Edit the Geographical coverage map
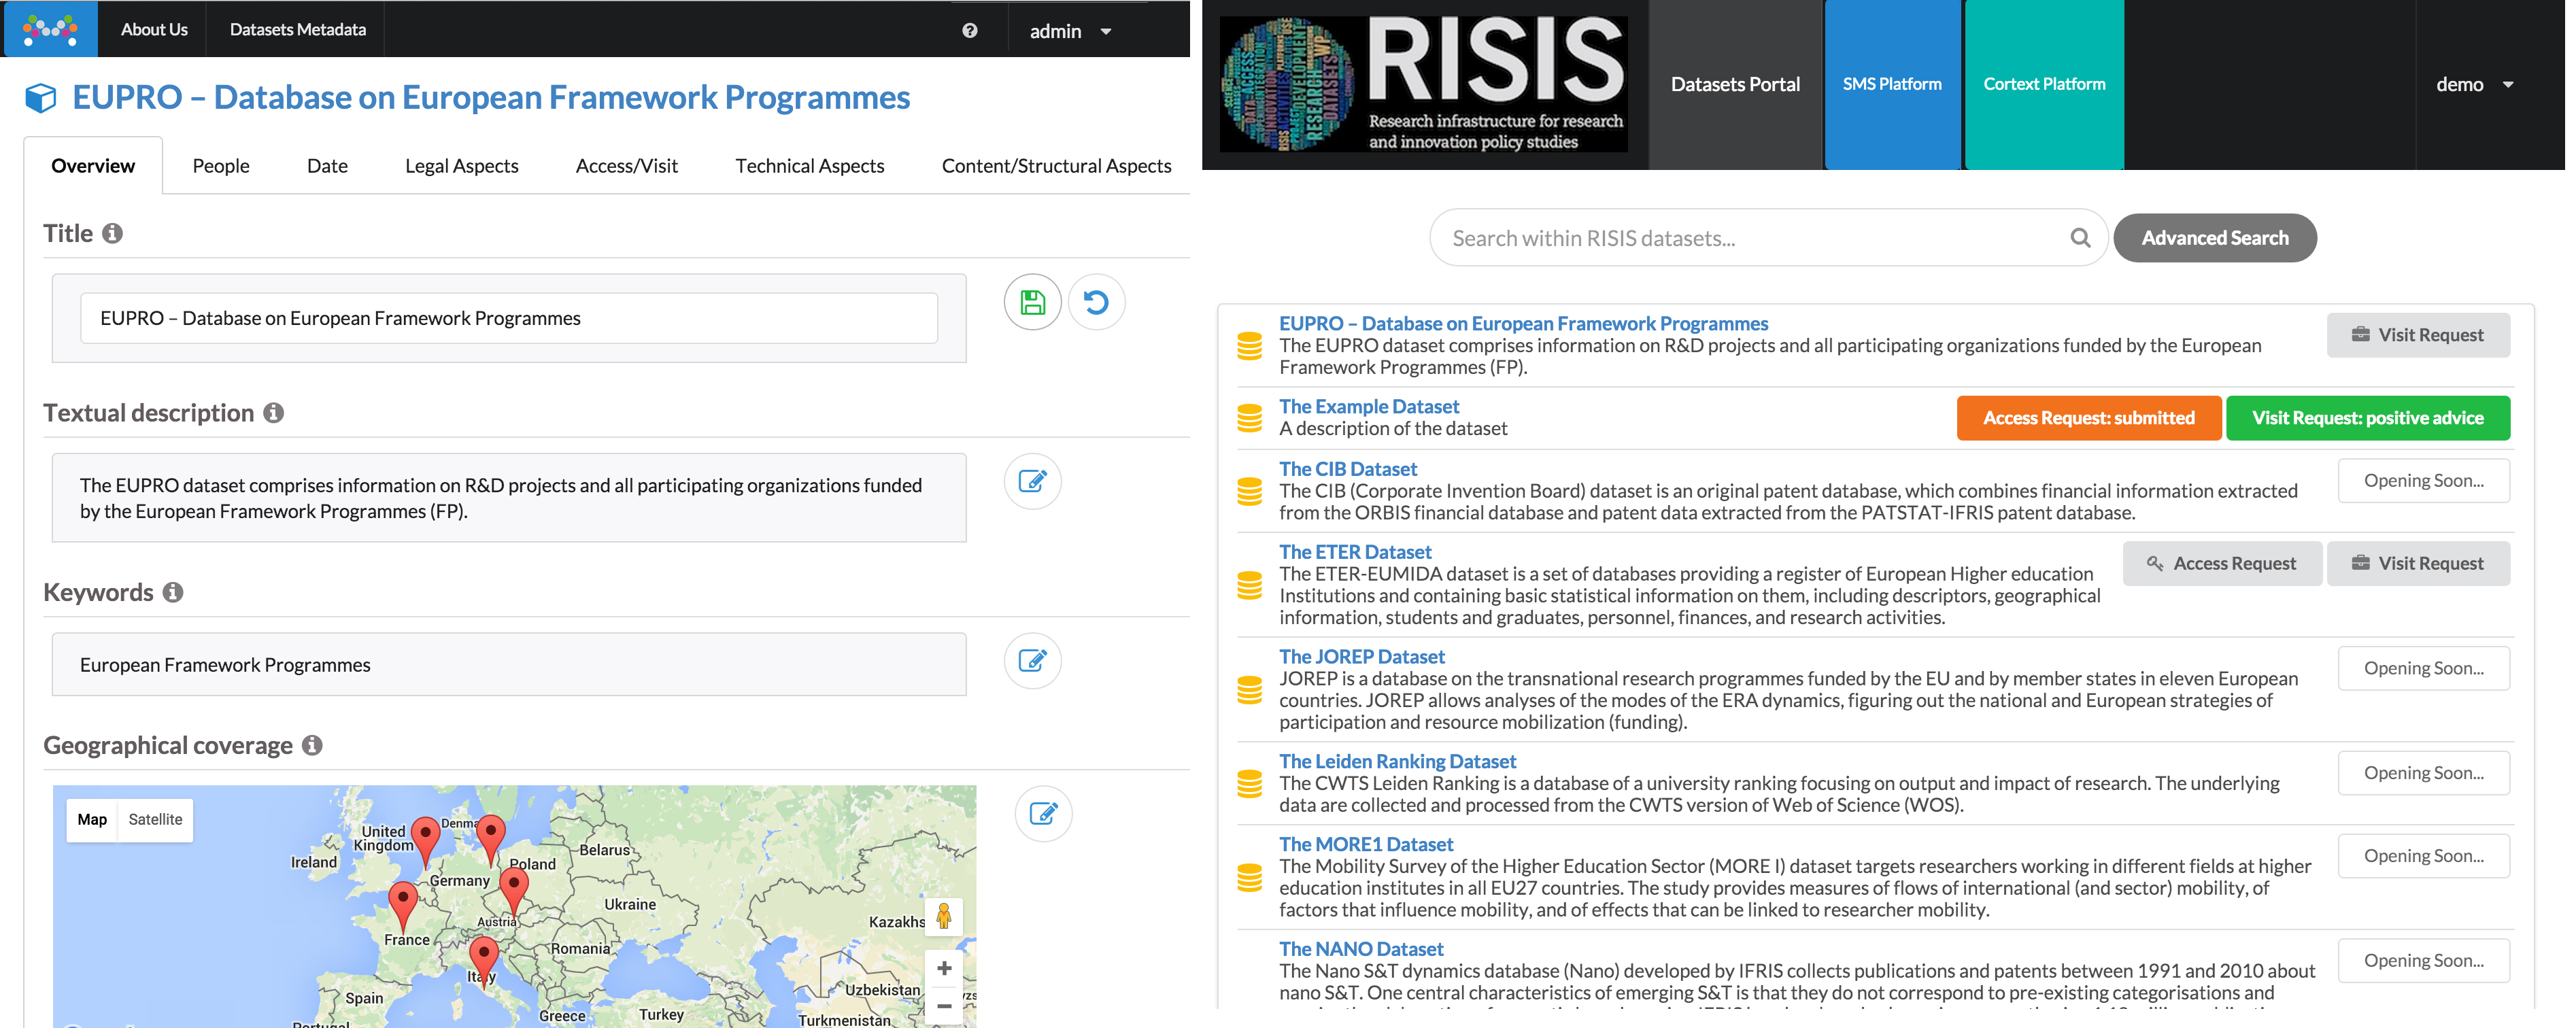 tap(1043, 813)
